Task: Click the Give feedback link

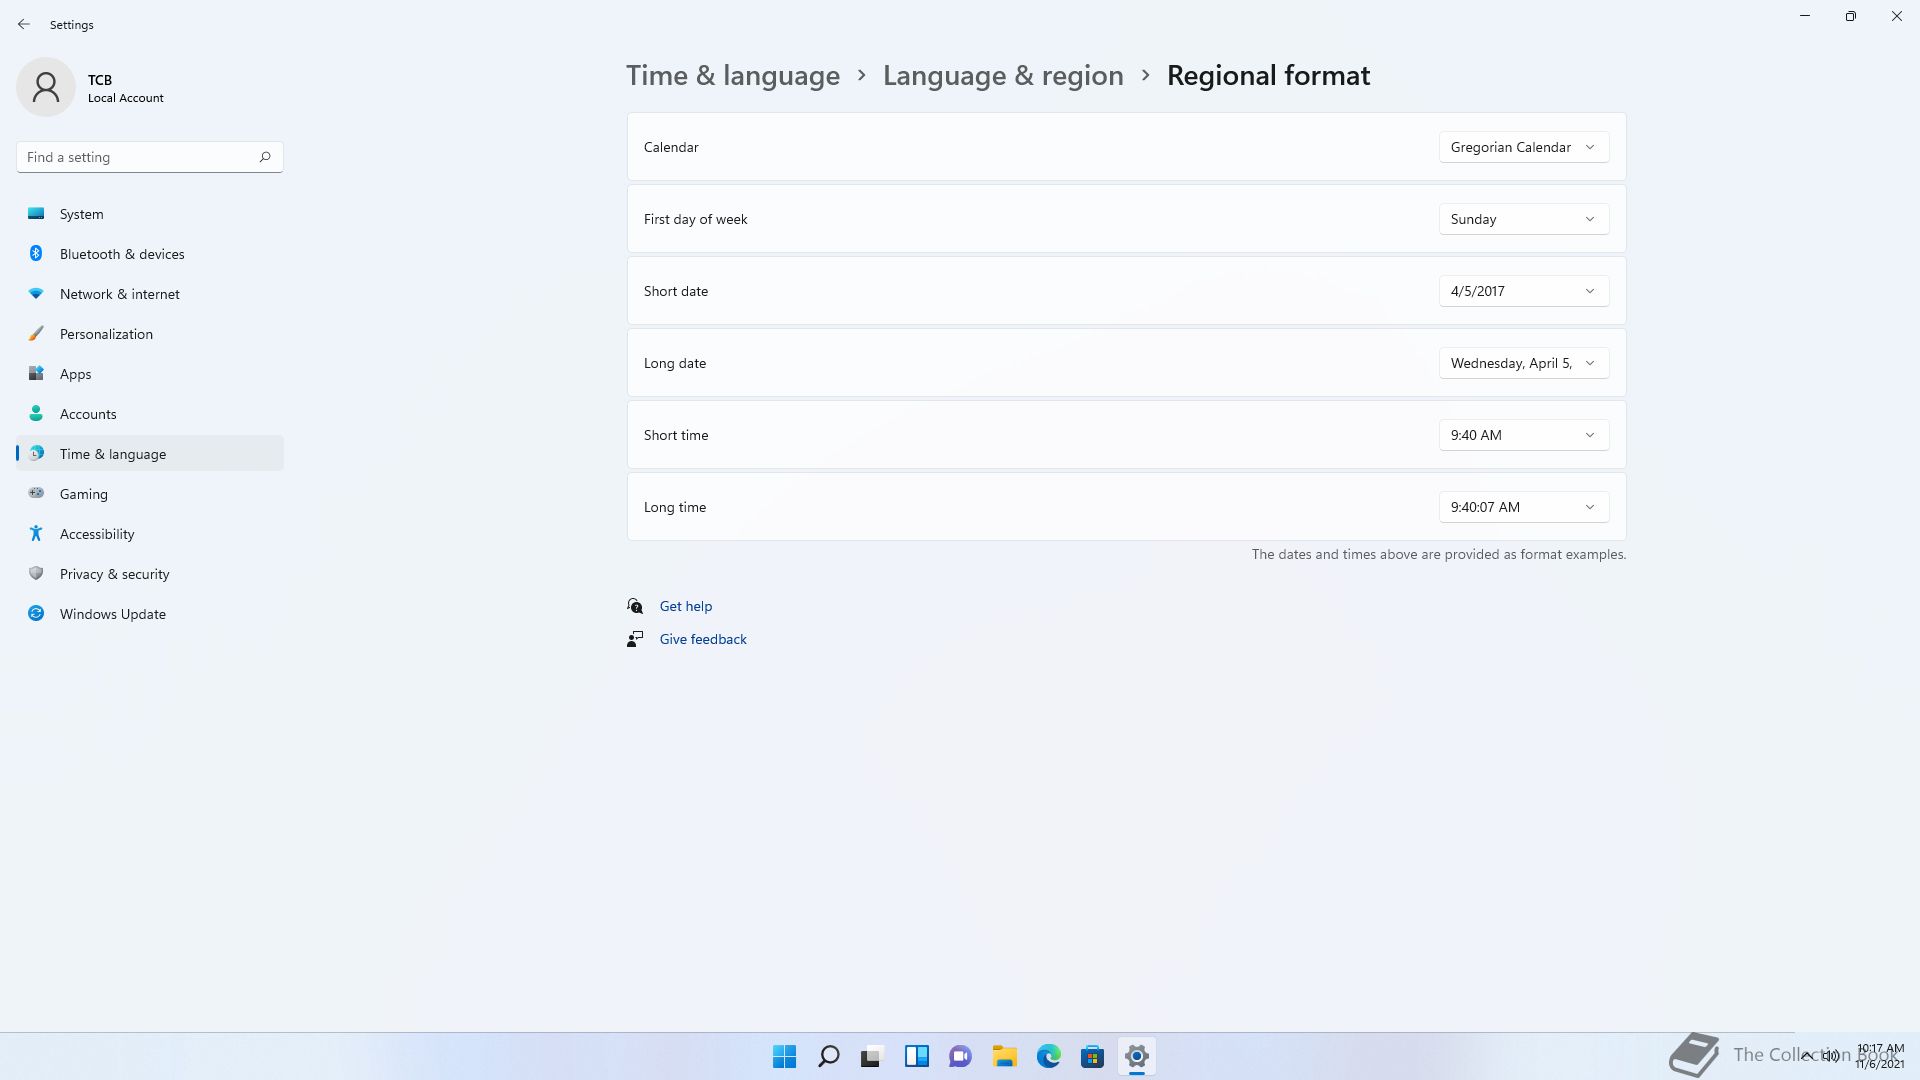Action: 703,639
